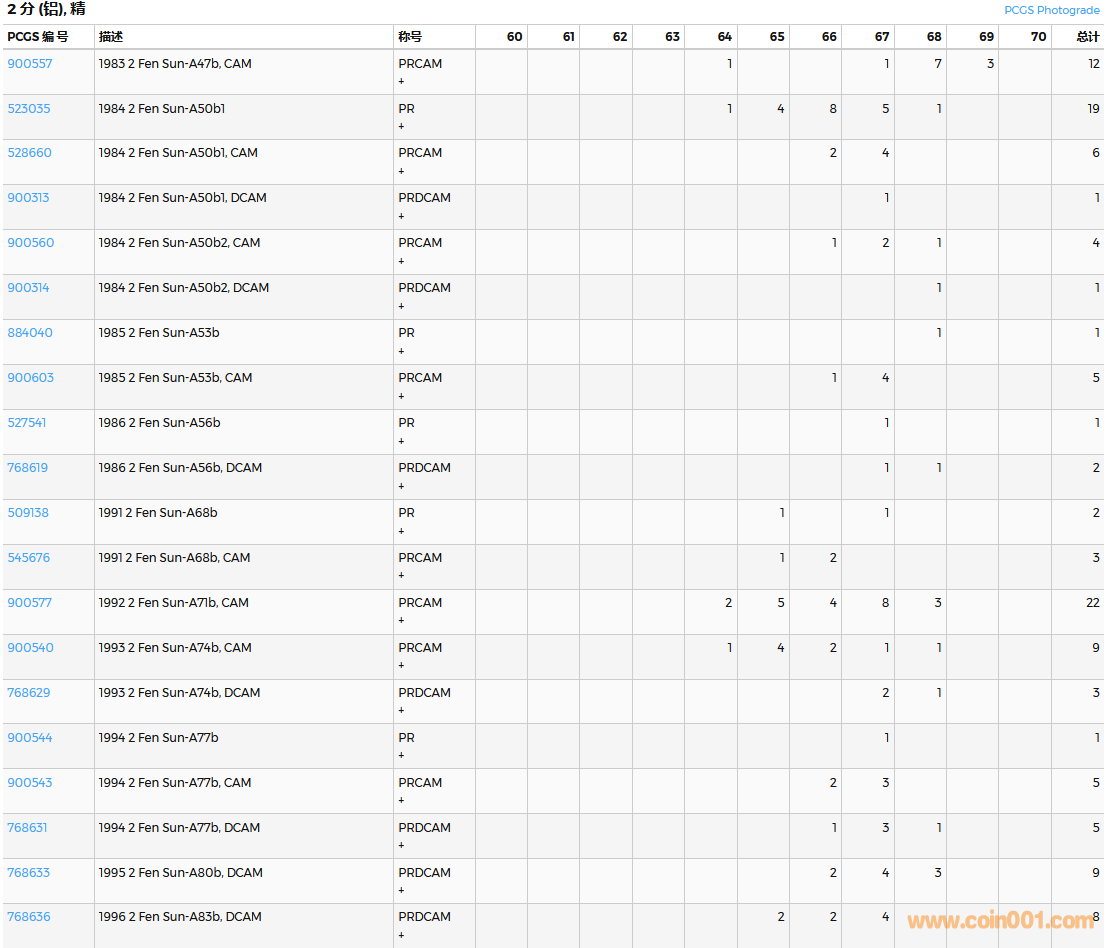
Task: Select PCGS number 768619 link
Action: 28,468
